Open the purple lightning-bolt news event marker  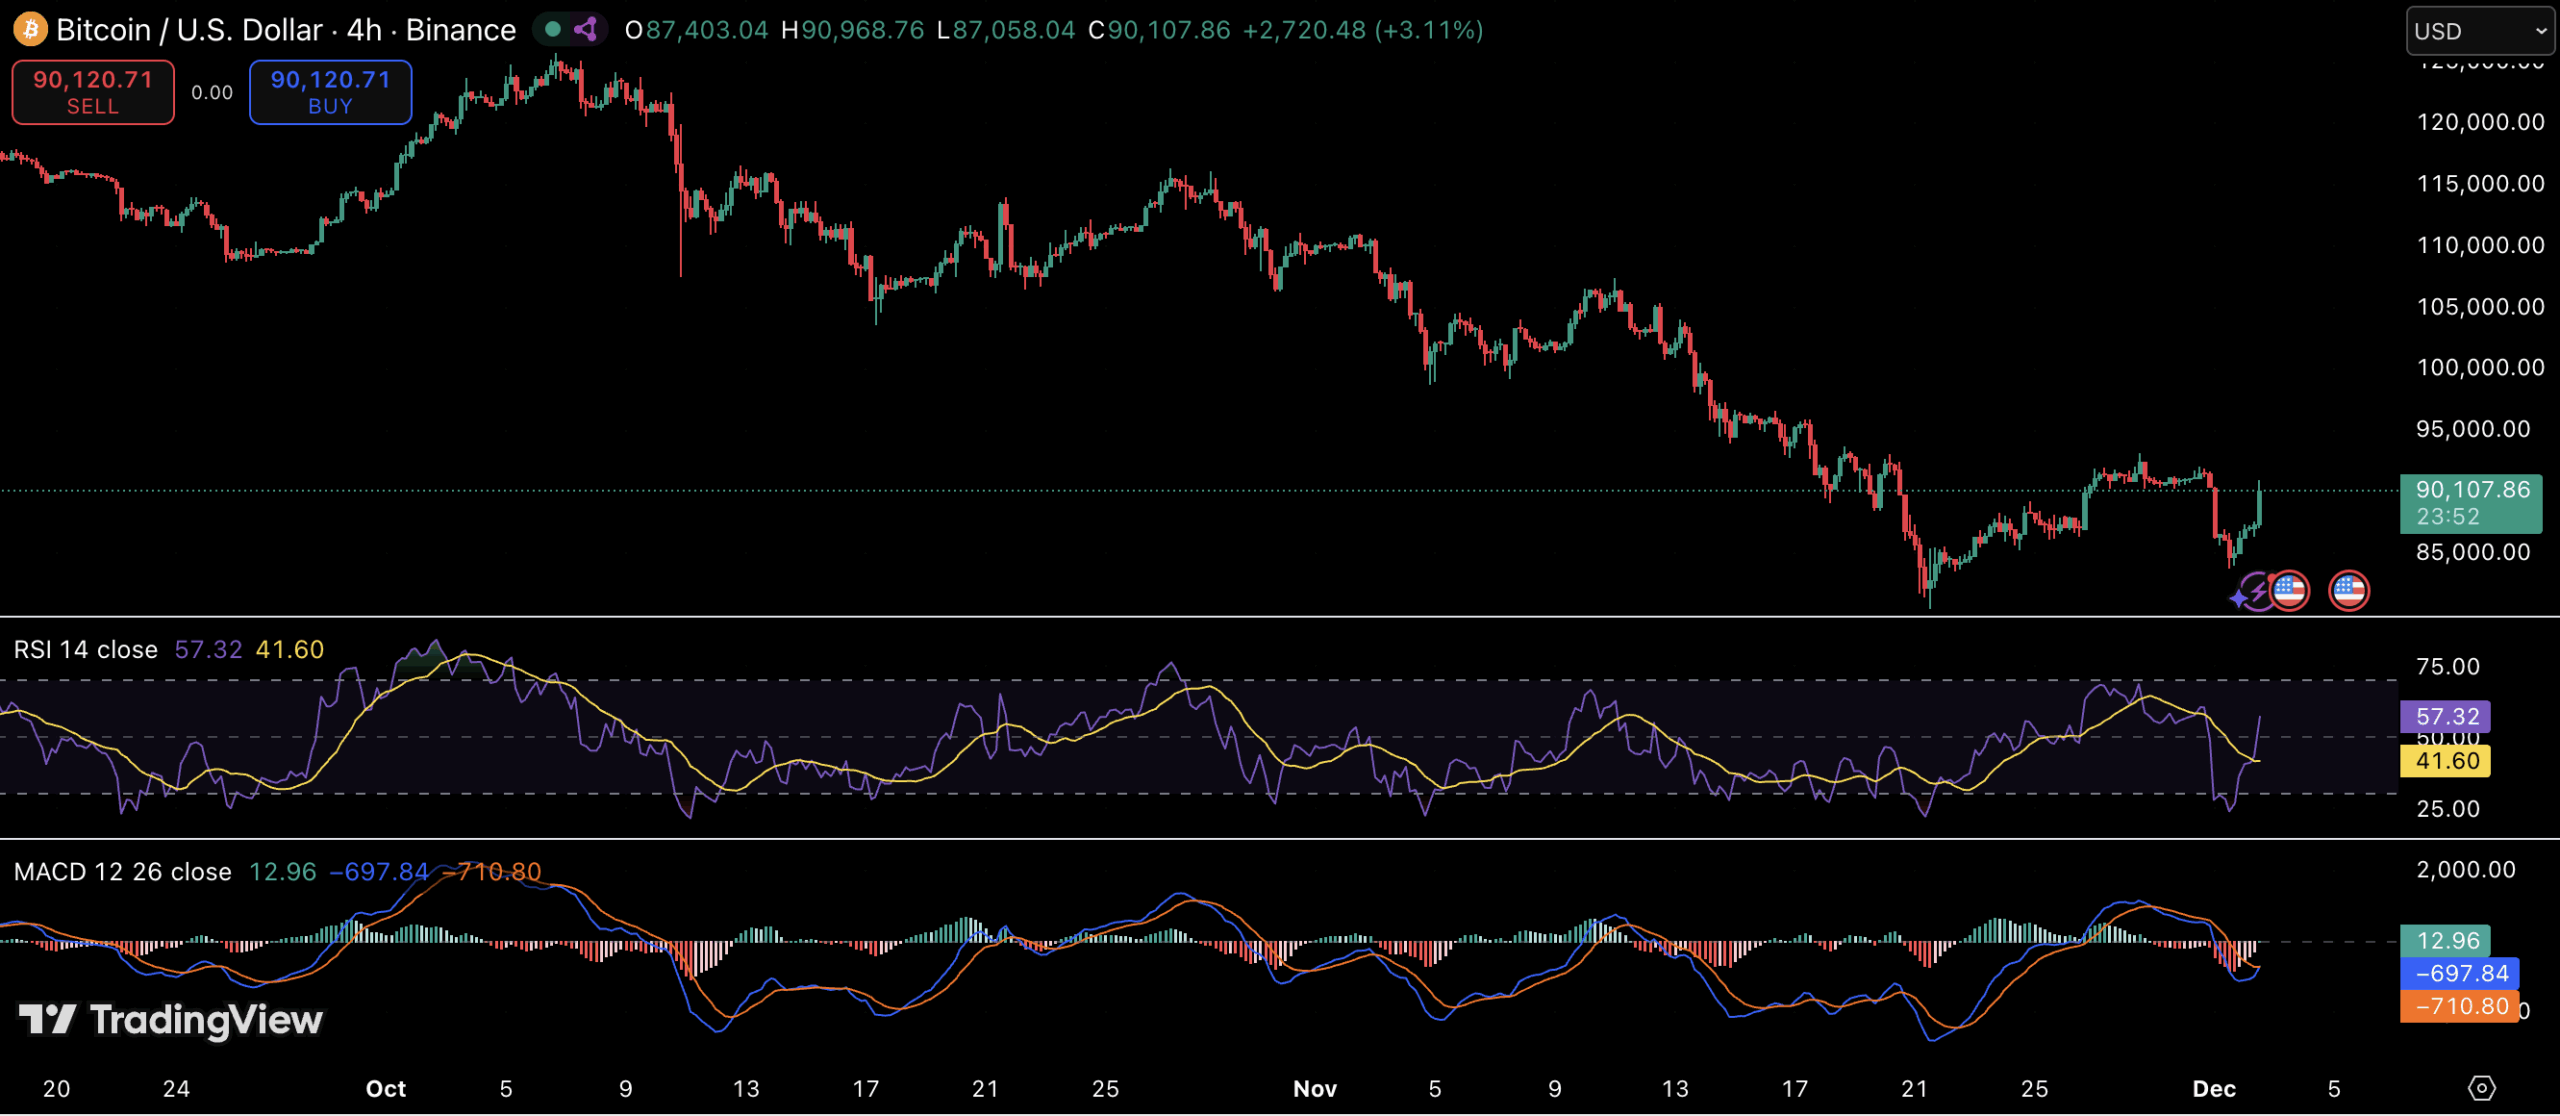2259,592
